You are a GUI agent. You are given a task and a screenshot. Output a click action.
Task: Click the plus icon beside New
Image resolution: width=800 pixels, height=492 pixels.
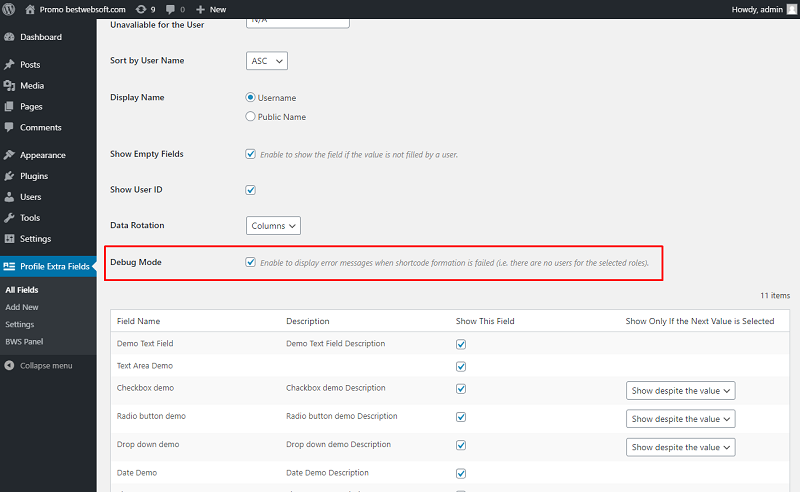pos(201,9)
